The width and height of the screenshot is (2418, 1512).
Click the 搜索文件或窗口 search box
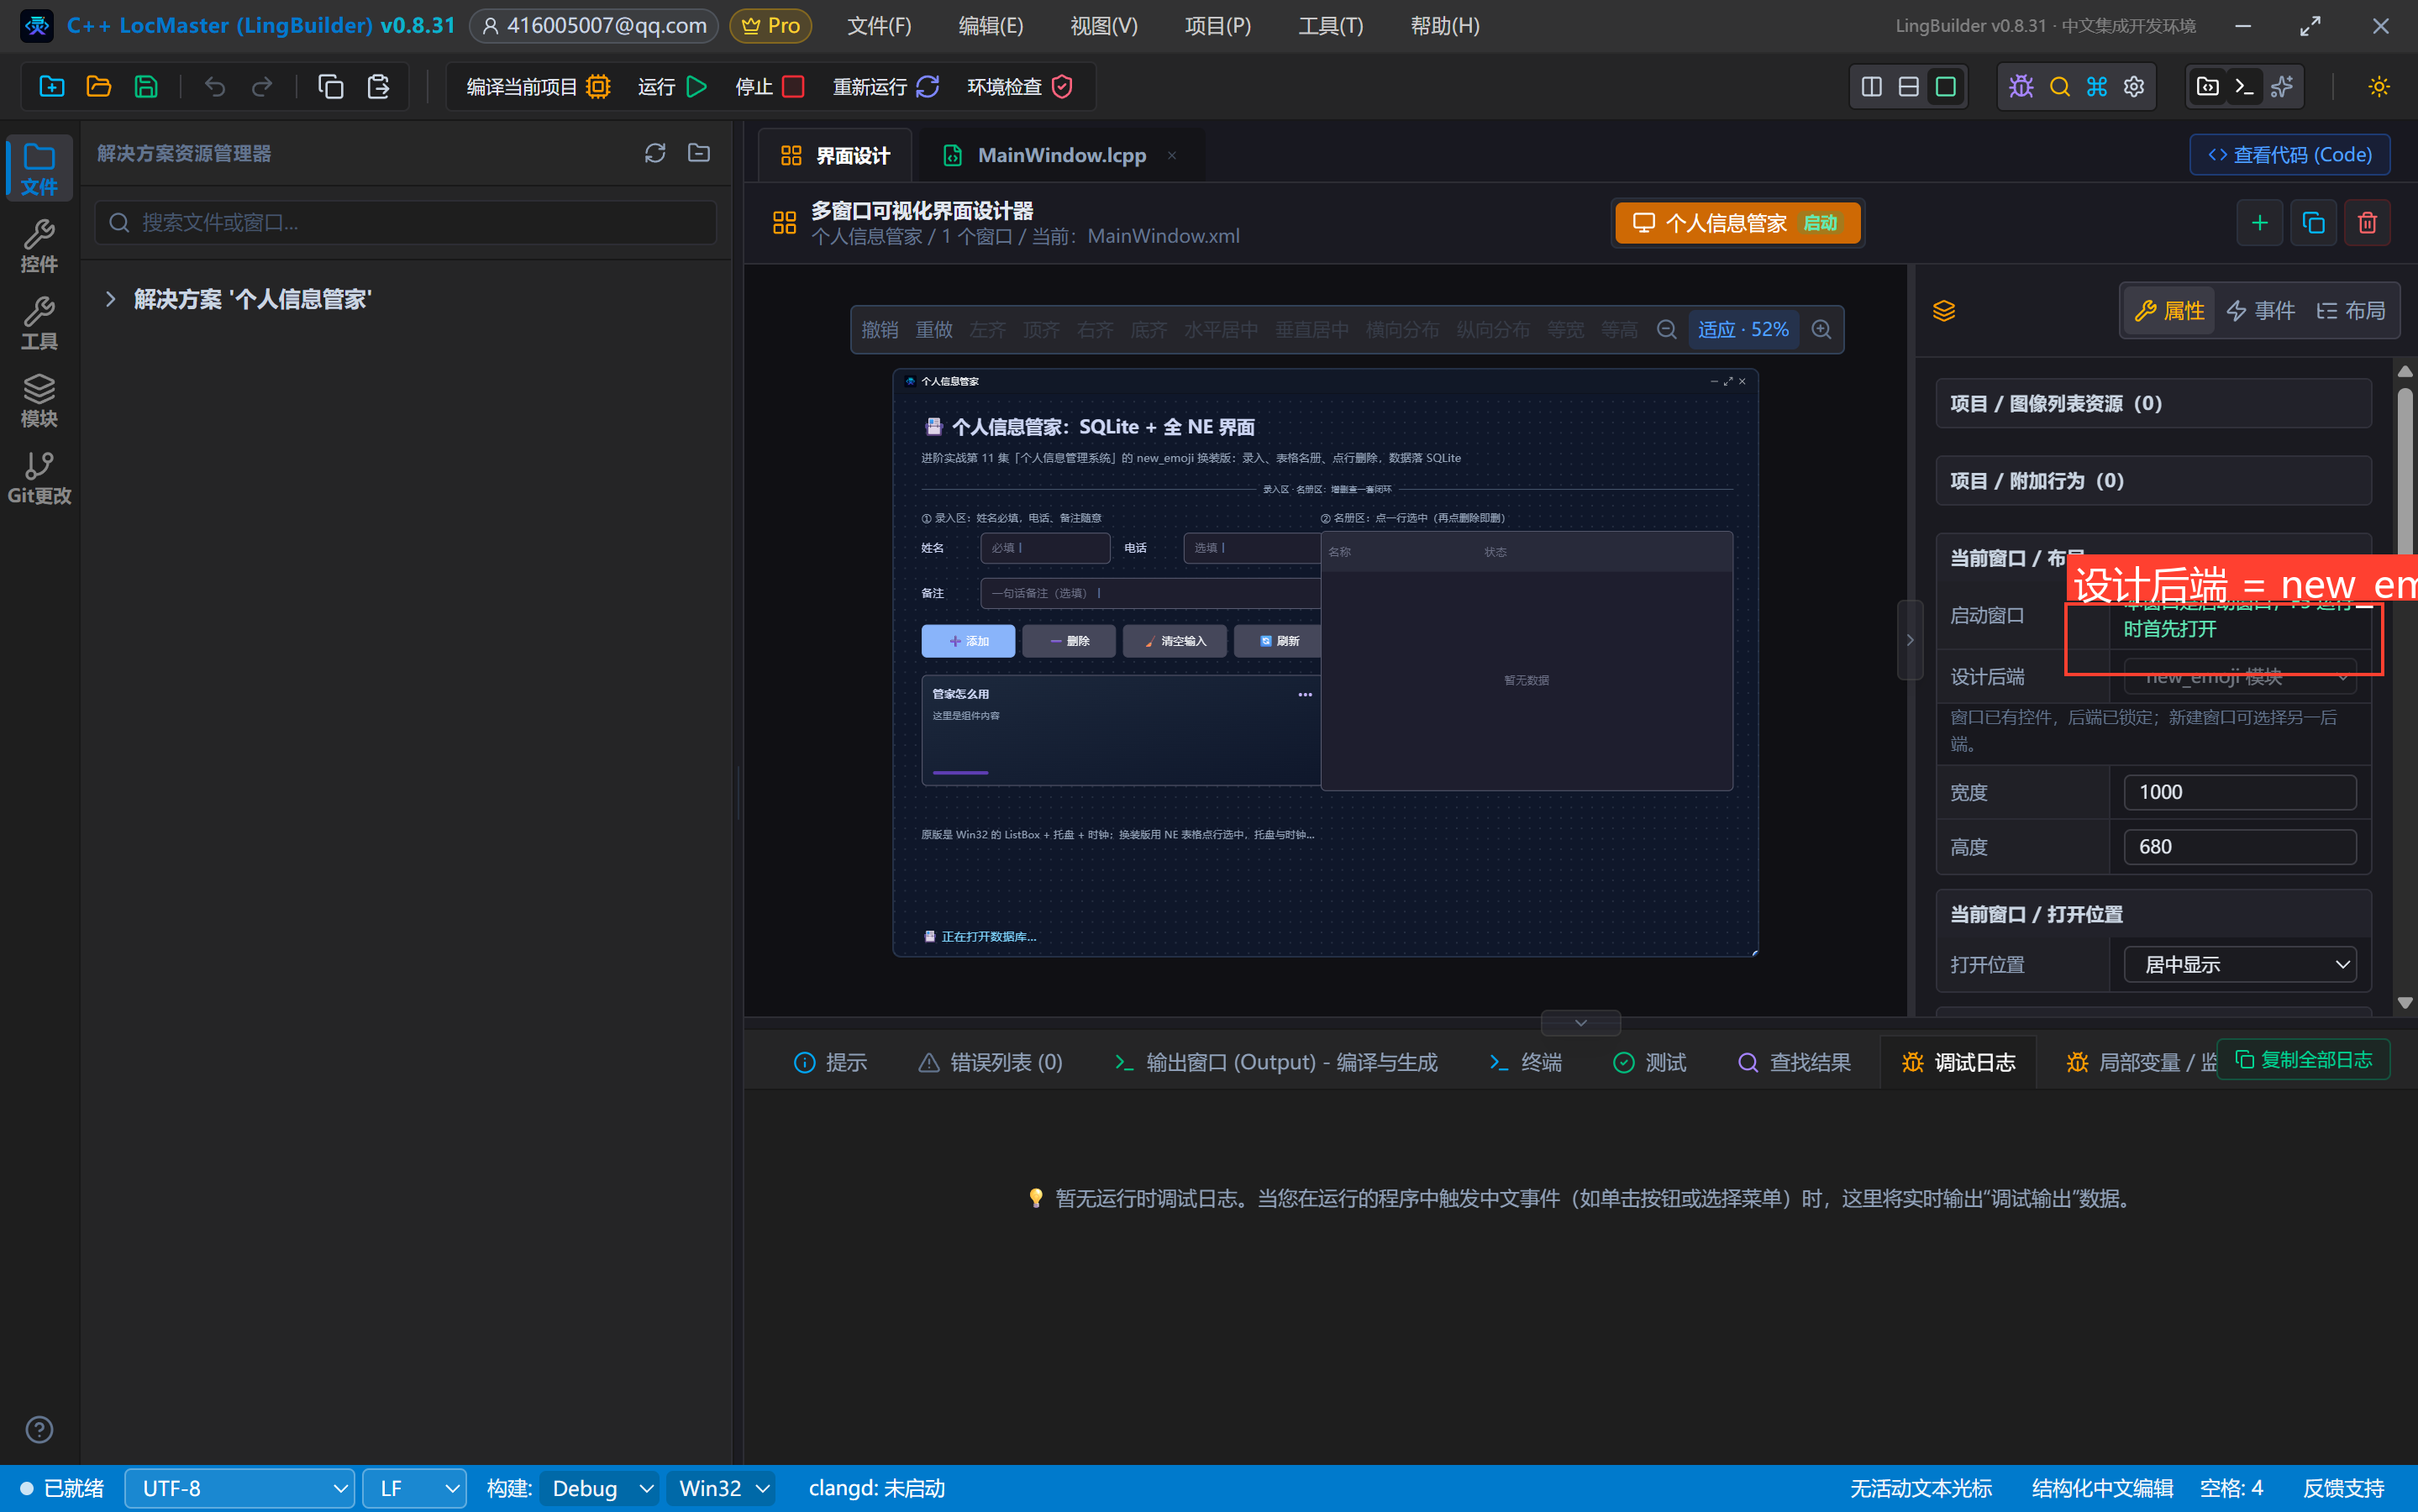[x=406, y=222]
